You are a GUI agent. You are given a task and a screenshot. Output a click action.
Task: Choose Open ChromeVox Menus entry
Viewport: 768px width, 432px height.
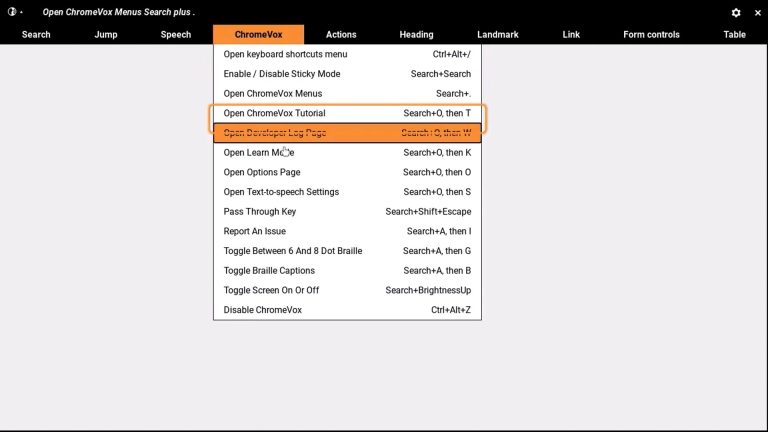pyautogui.click(x=347, y=94)
